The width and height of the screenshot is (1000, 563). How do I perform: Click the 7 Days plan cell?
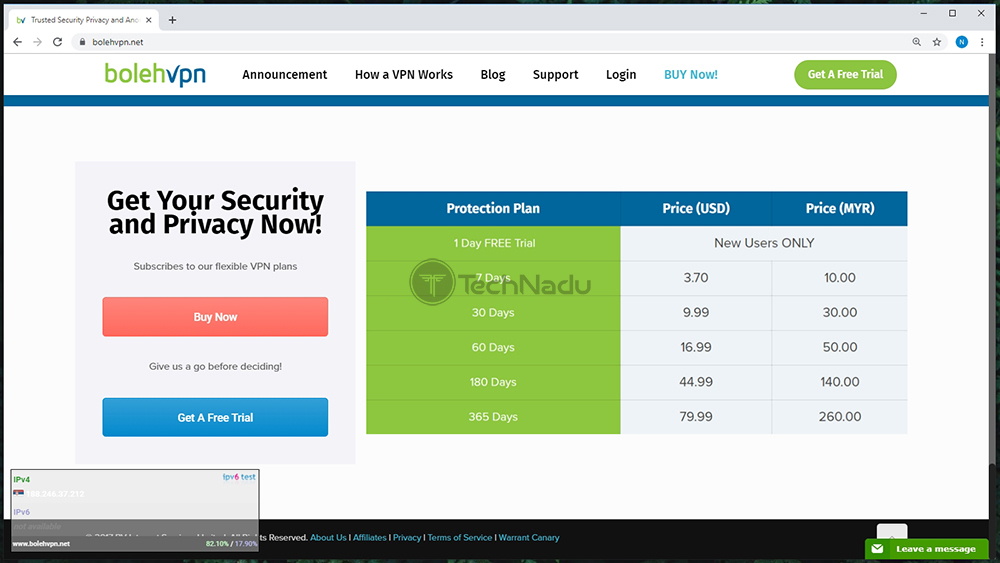pos(493,278)
